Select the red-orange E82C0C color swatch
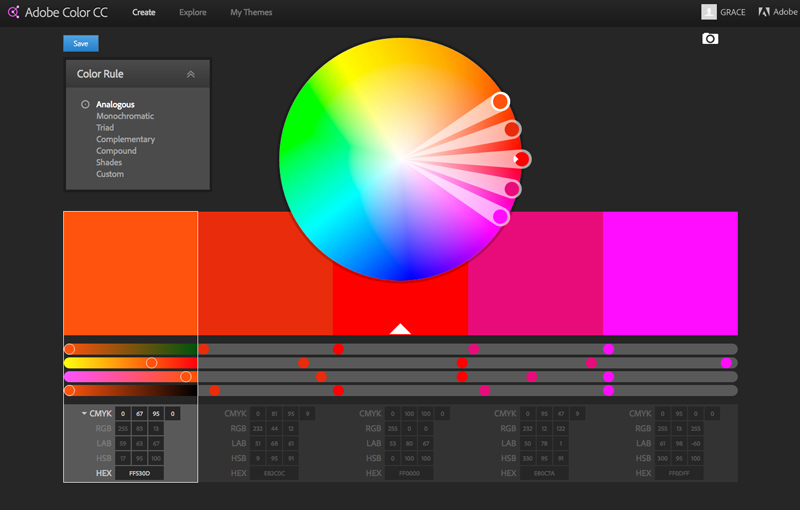The image size is (800, 510). pos(266,273)
